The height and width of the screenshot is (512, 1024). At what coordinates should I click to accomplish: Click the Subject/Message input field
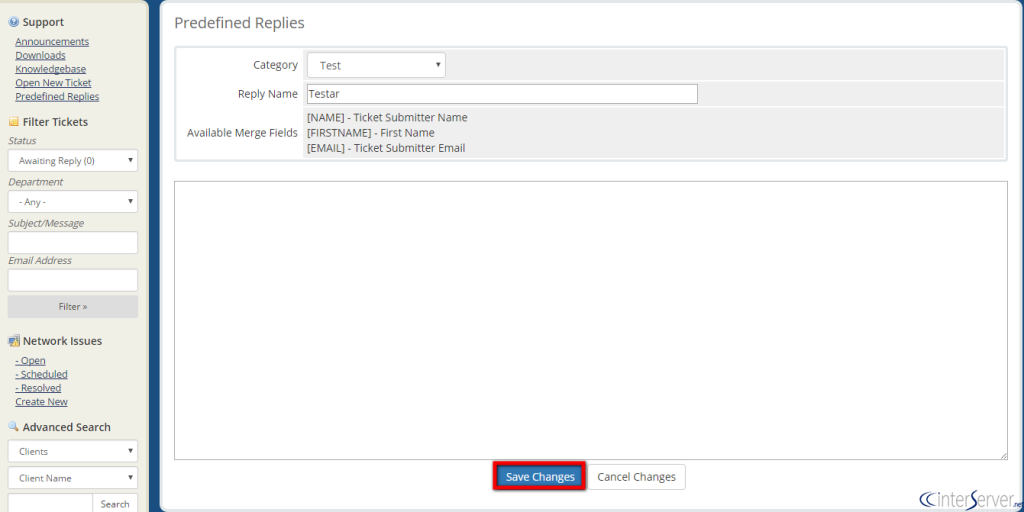click(x=72, y=242)
